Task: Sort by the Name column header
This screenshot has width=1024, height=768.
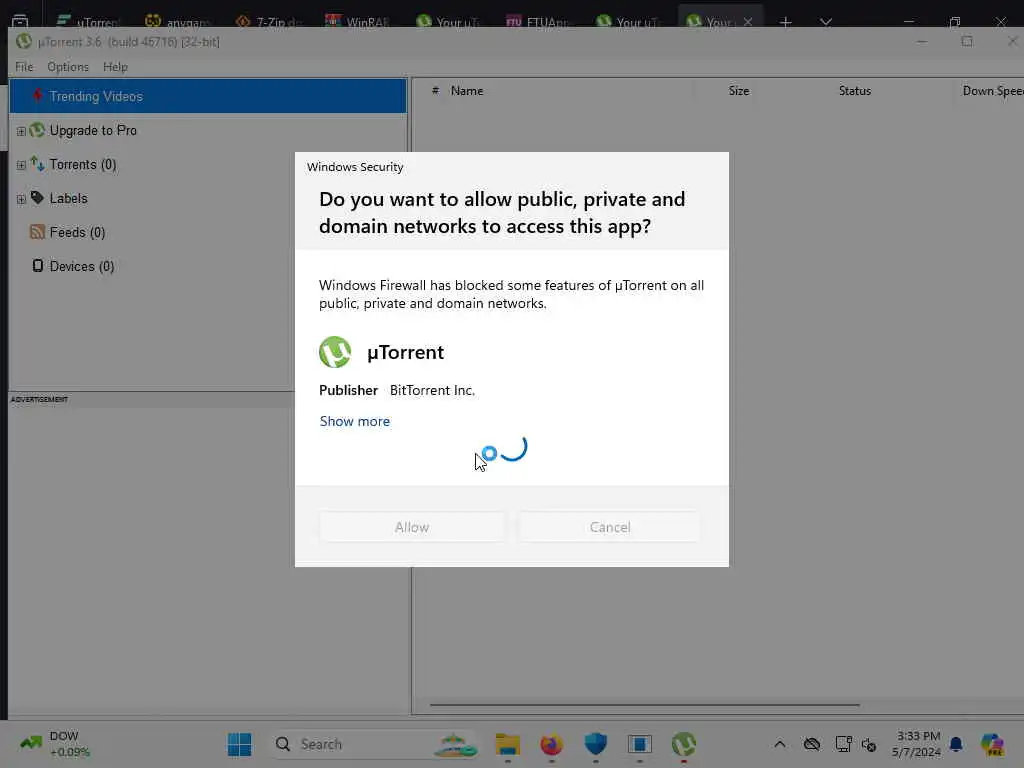Action: click(x=467, y=91)
